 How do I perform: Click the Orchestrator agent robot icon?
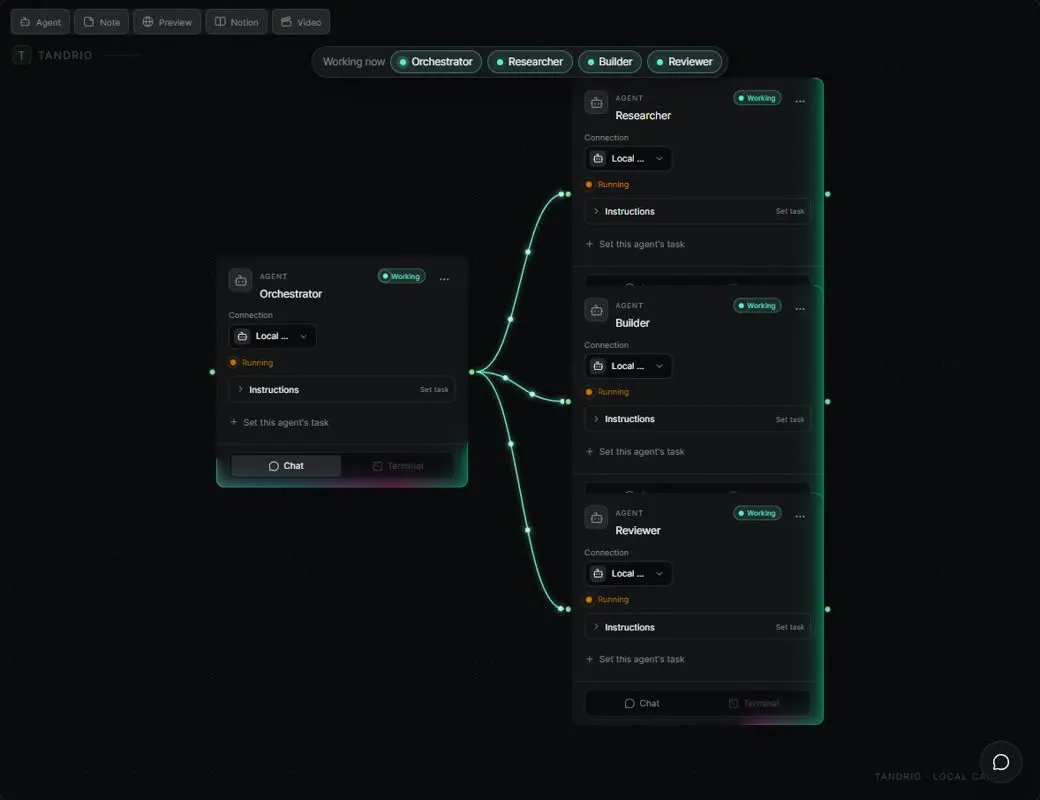240,281
